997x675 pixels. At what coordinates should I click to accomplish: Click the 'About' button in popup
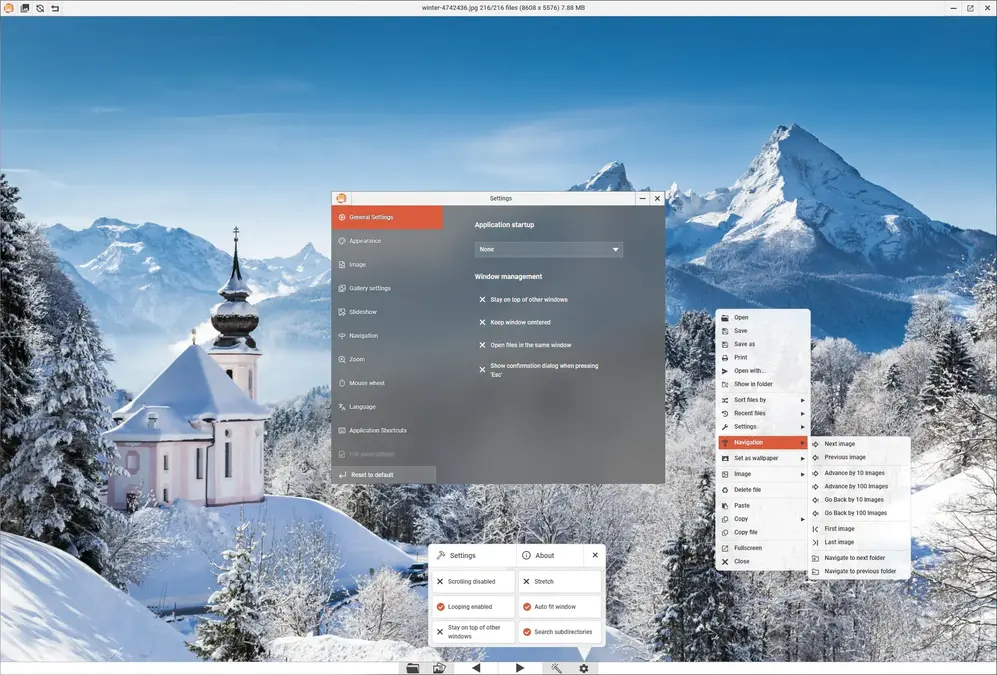(x=545, y=555)
